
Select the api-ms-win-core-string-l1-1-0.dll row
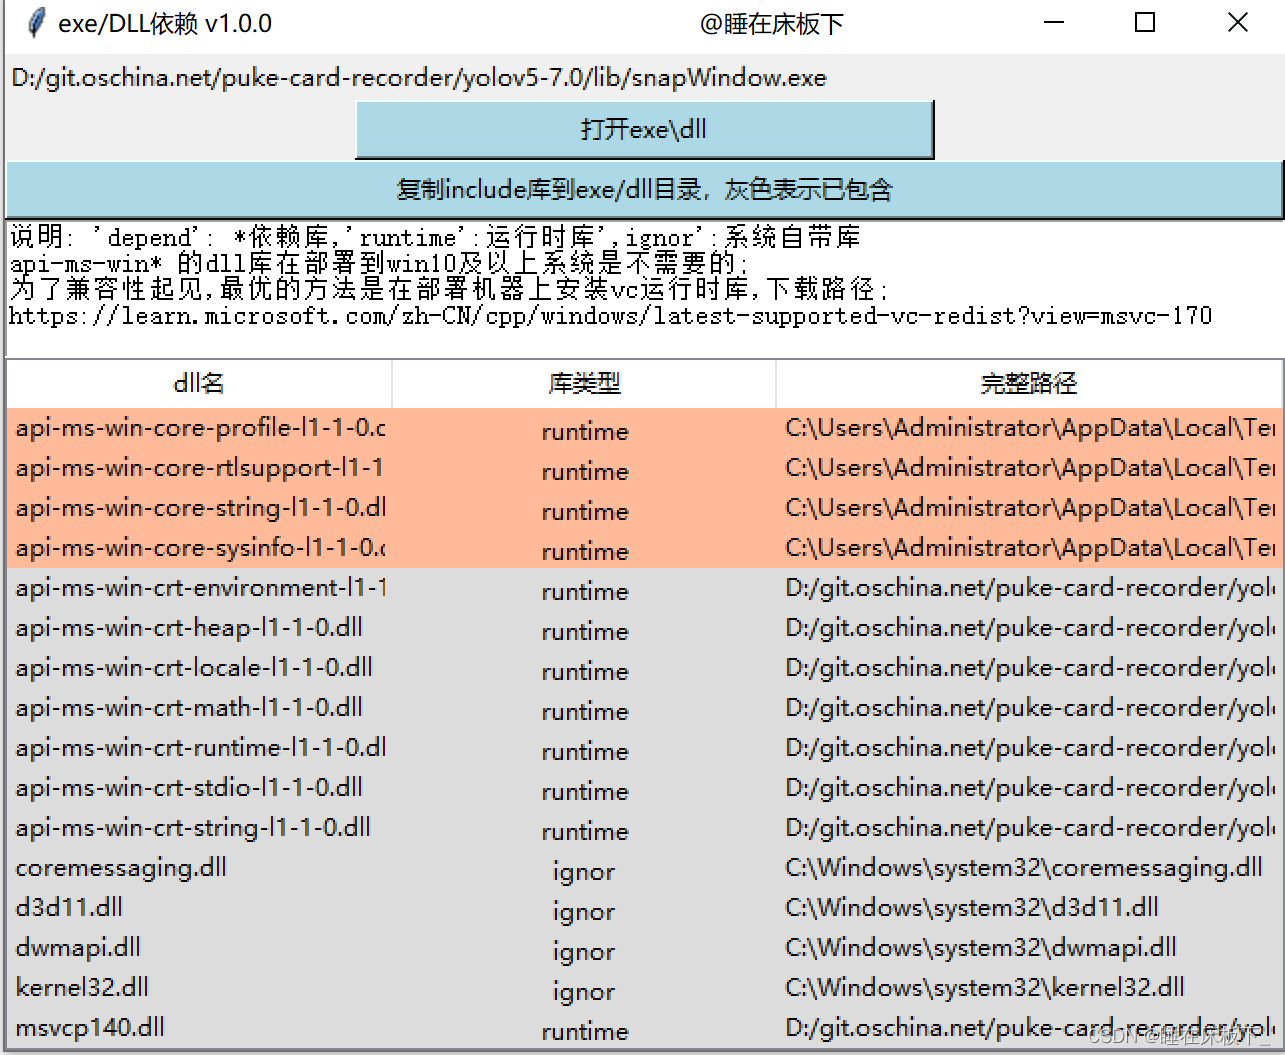click(x=644, y=508)
